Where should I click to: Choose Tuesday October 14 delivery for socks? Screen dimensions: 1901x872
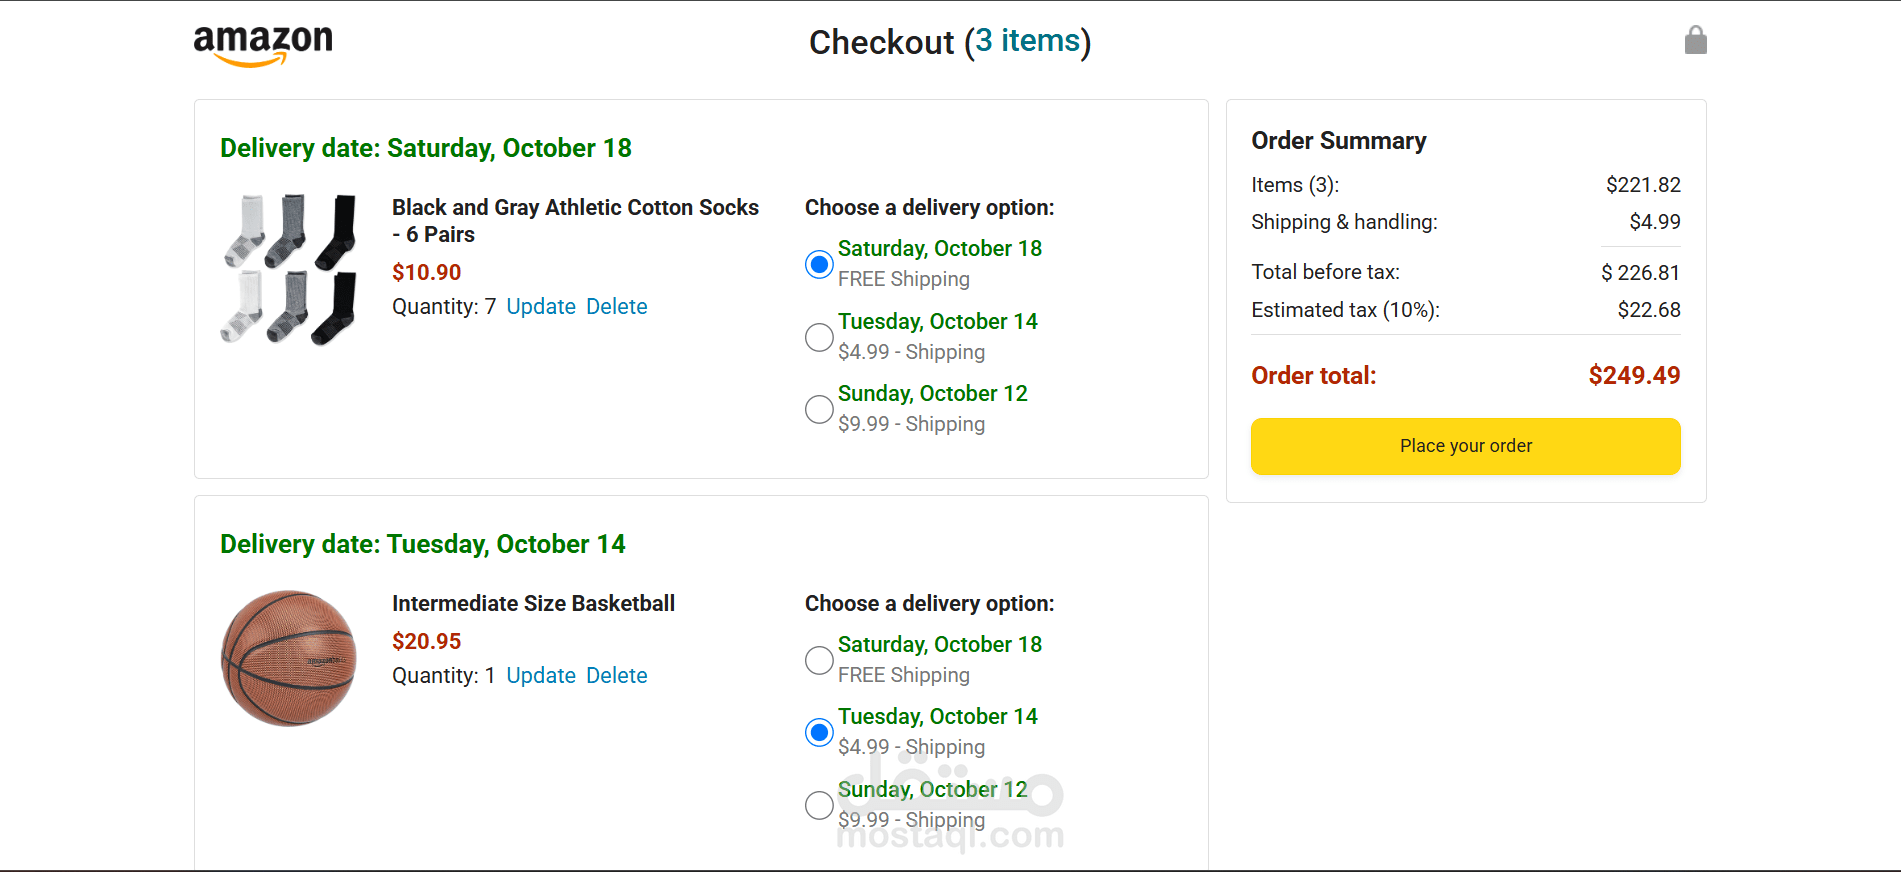[x=819, y=337]
